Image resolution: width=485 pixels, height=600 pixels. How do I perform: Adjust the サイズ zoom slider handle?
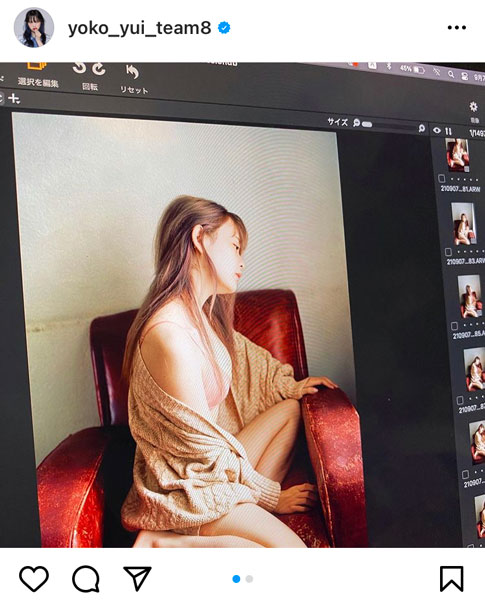pos(367,124)
